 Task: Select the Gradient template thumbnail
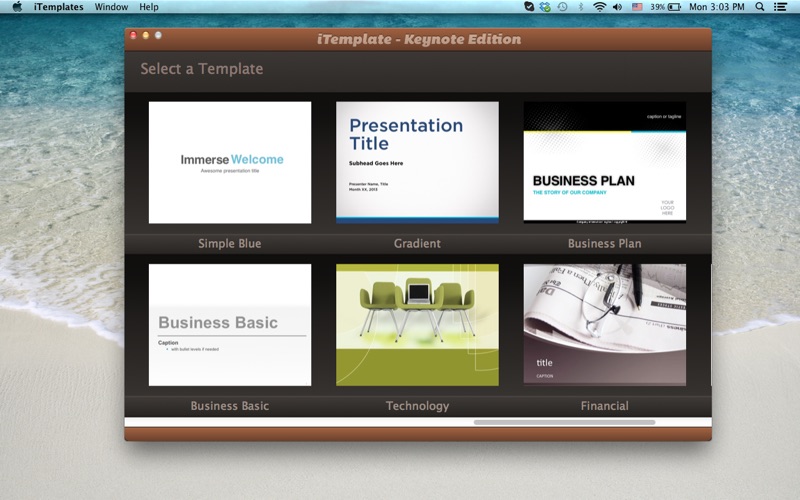pyautogui.click(x=417, y=162)
